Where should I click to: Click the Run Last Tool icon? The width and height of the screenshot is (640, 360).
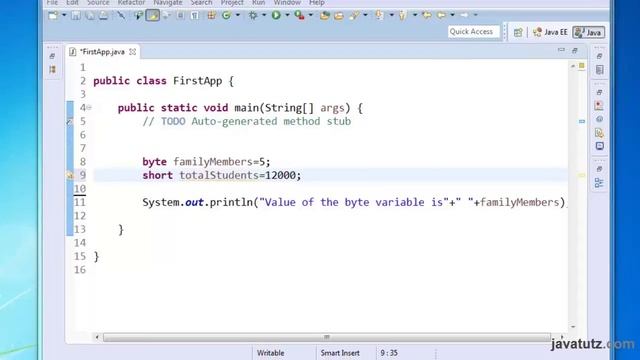300,16
